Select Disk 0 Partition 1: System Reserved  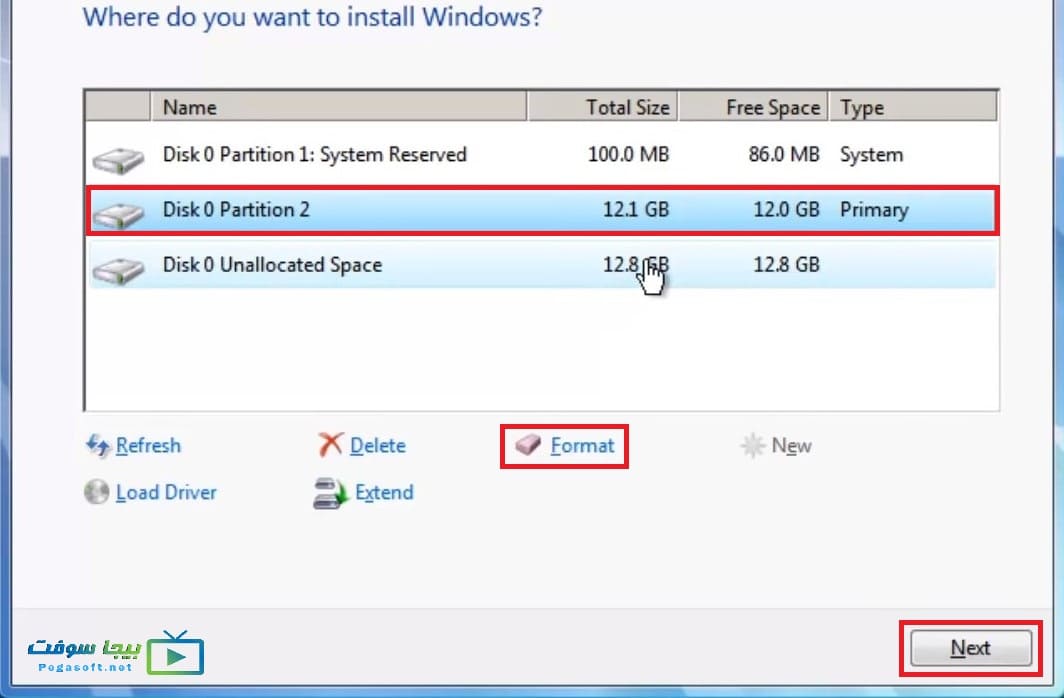tap(314, 155)
